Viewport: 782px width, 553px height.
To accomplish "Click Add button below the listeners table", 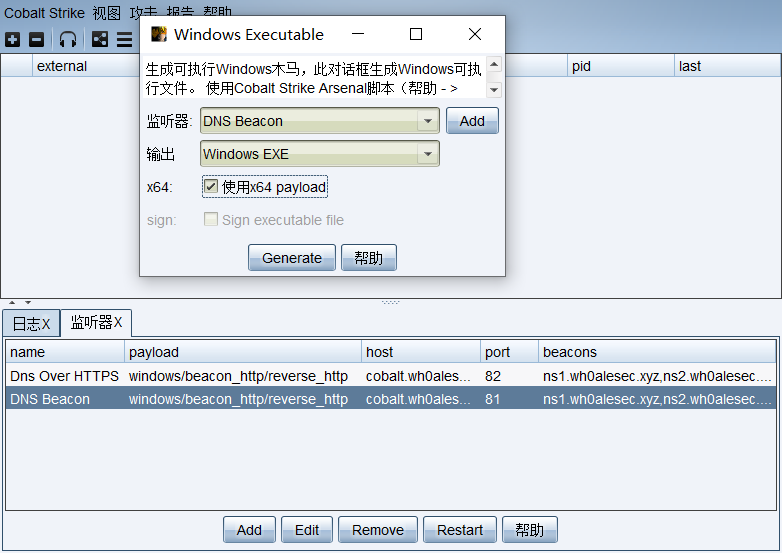I will (x=249, y=530).
